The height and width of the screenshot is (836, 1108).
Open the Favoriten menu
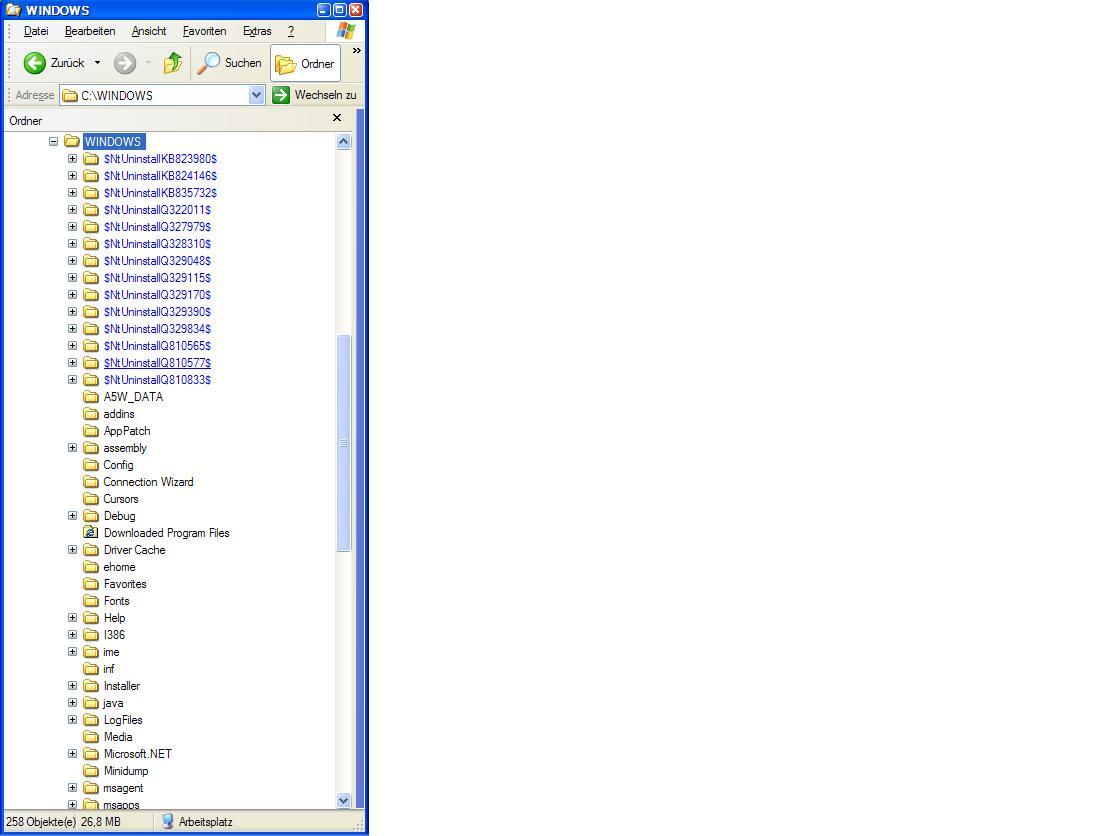[x=204, y=31]
